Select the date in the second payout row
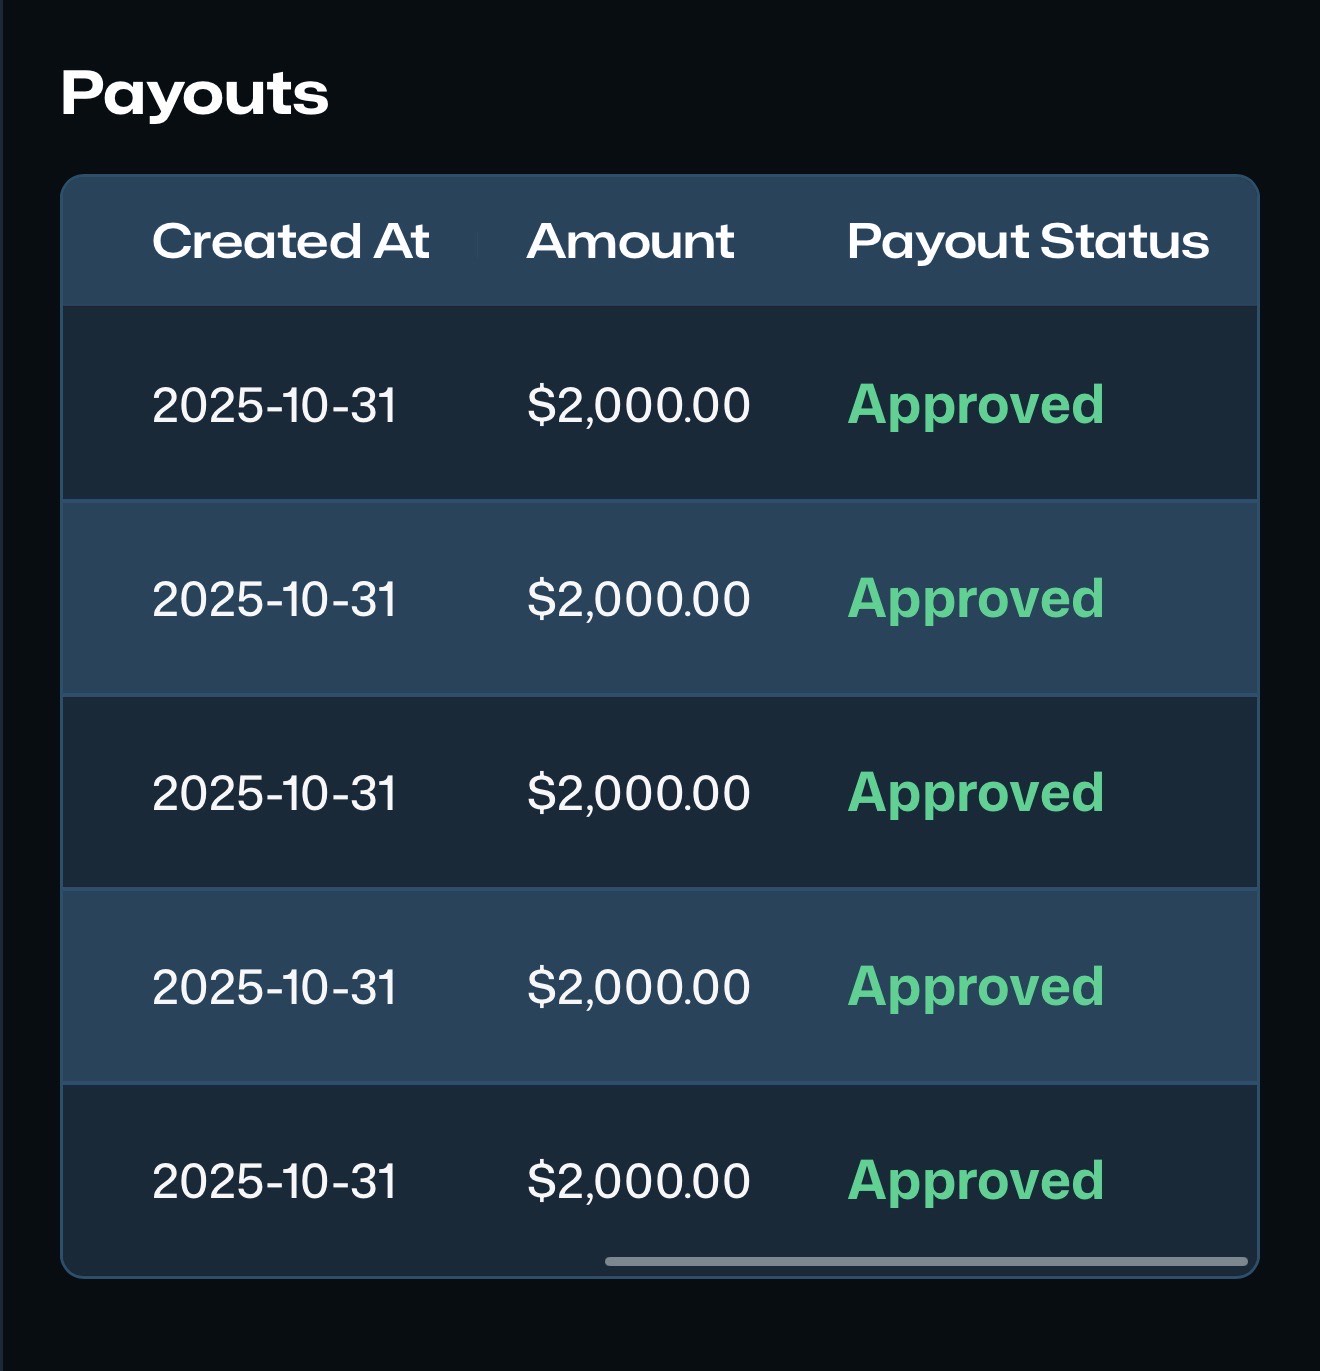Screen dimensions: 1320x1371 (x=275, y=599)
